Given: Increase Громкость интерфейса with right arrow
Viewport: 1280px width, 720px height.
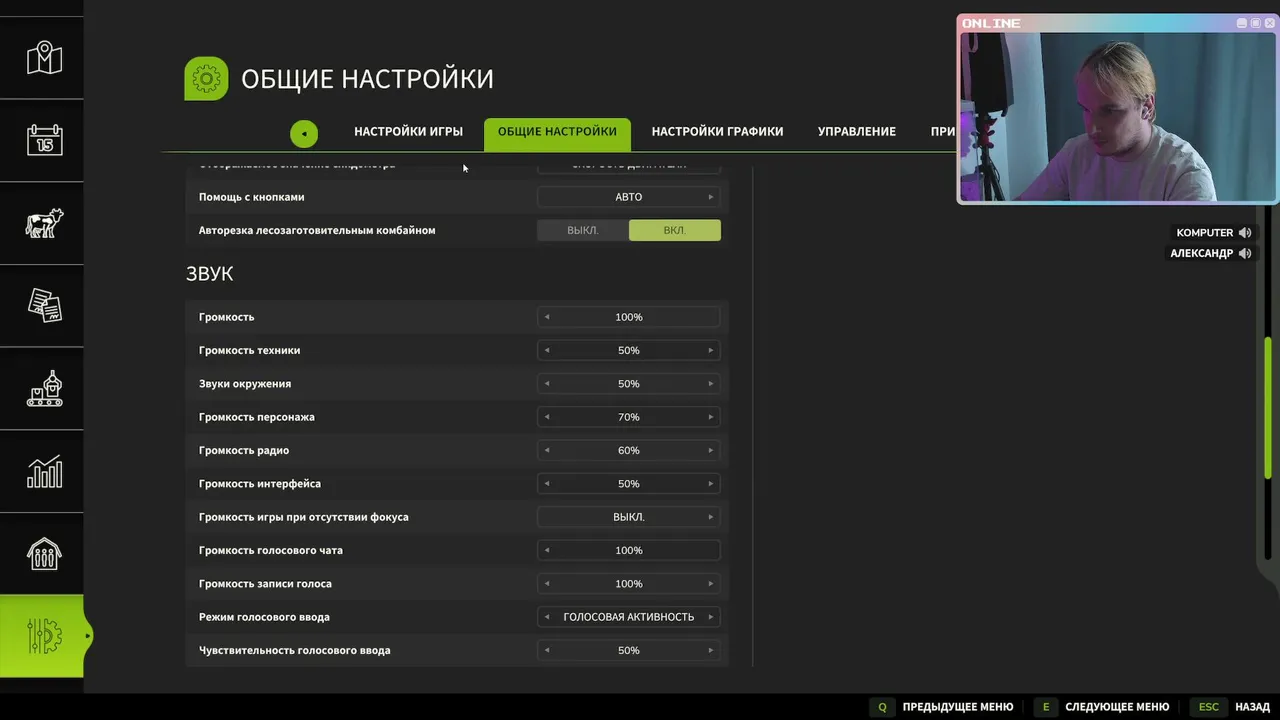Looking at the screenshot, I should [711, 484].
